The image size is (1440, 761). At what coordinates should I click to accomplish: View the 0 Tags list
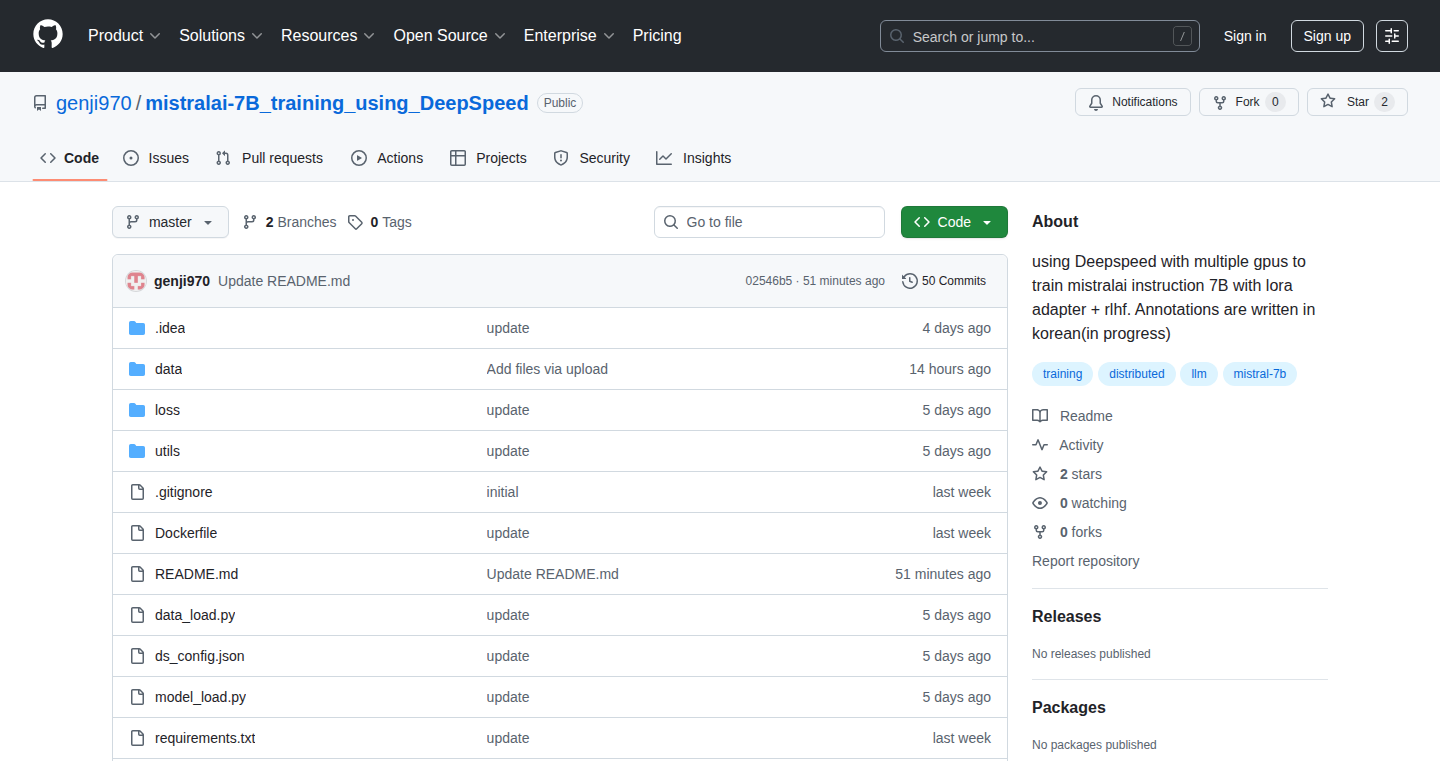pos(380,222)
